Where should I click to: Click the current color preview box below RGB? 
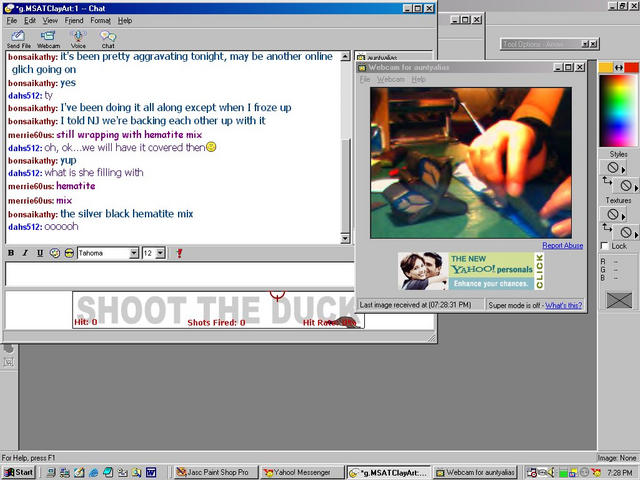[x=619, y=300]
